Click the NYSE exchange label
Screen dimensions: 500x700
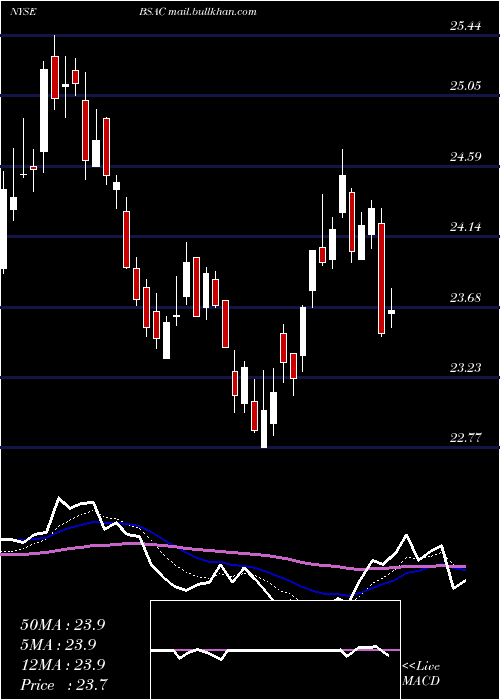click(23, 12)
